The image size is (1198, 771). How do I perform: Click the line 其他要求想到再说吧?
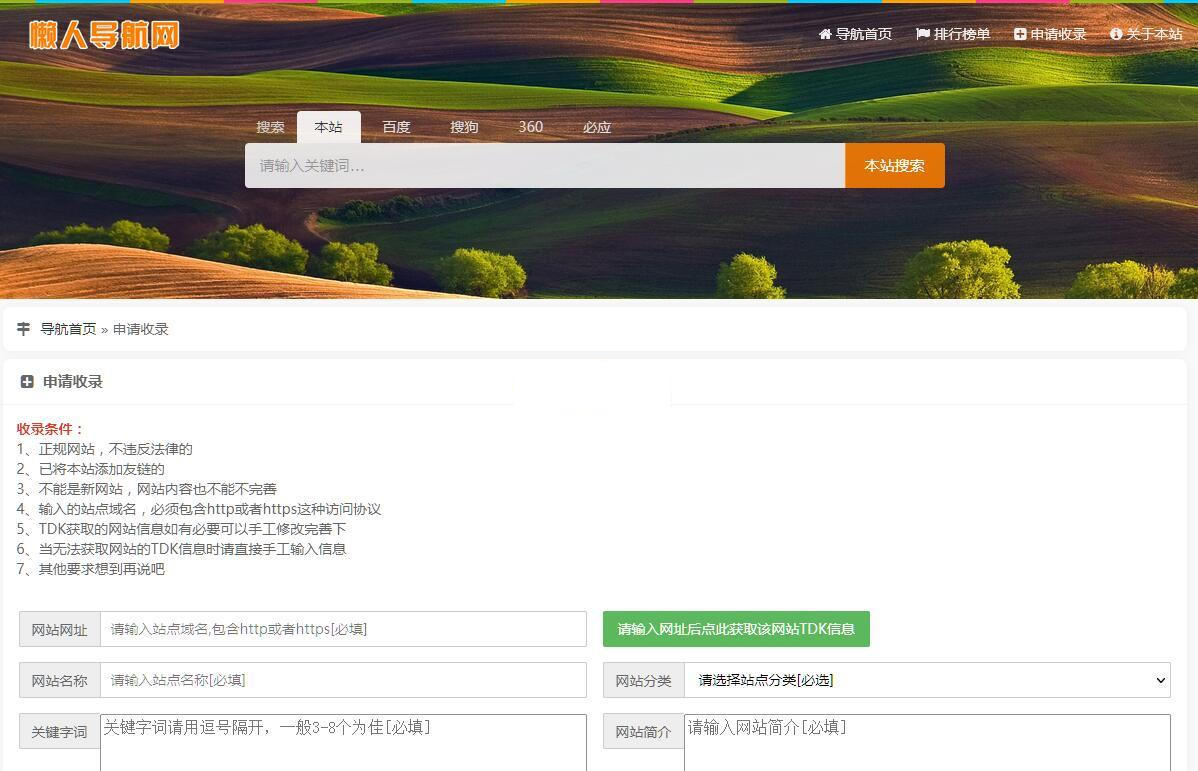[91, 569]
